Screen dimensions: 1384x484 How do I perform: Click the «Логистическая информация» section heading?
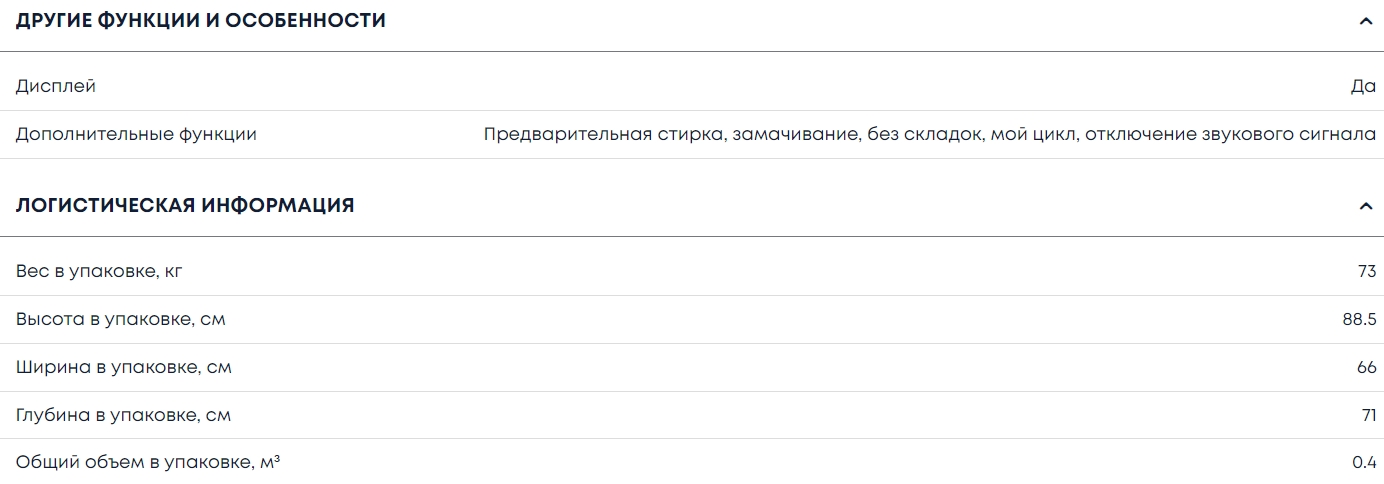pos(185,206)
